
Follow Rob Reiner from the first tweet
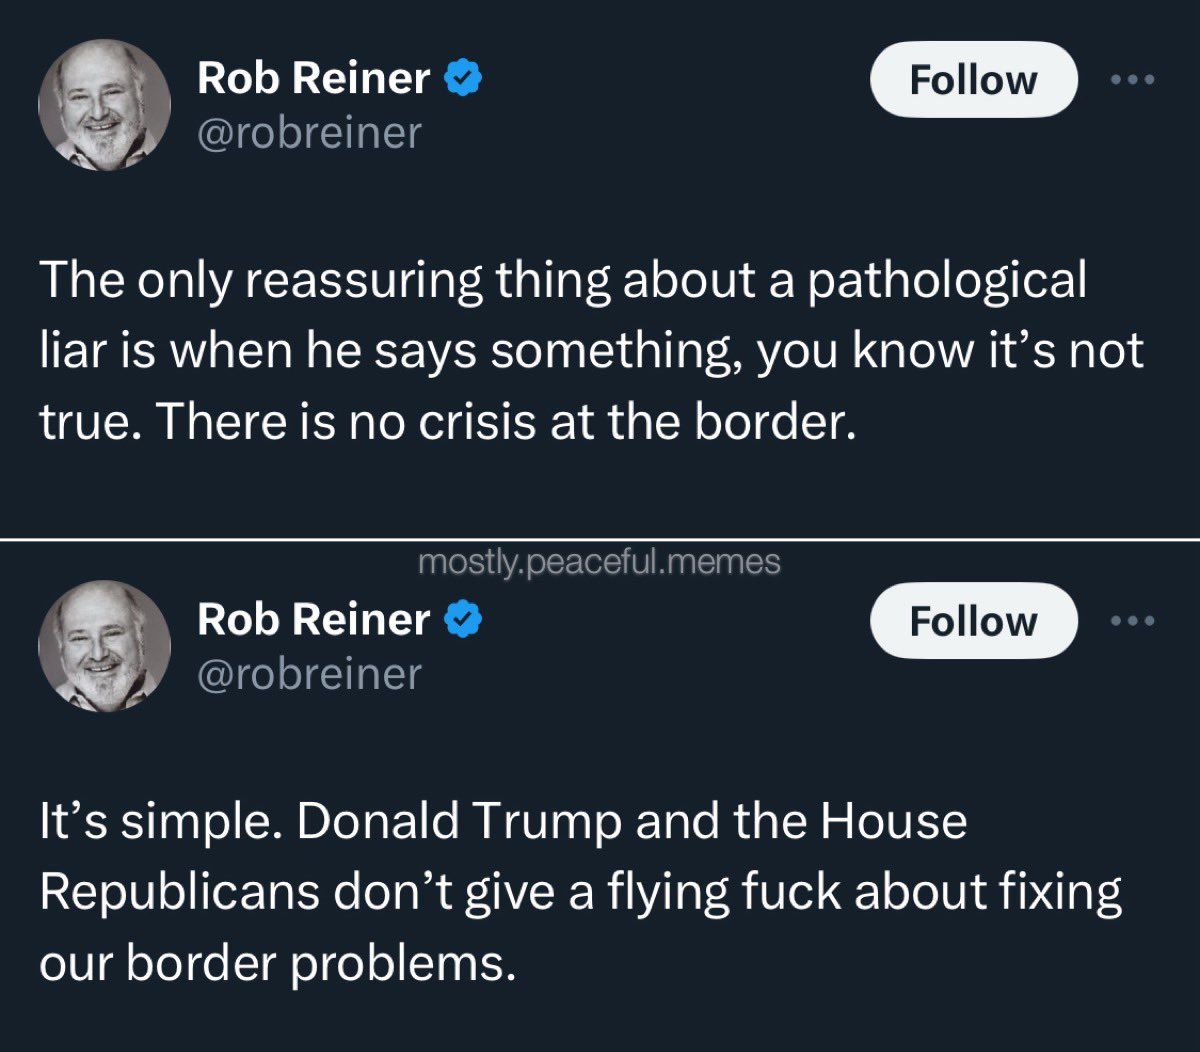click(x=972, y=80)
